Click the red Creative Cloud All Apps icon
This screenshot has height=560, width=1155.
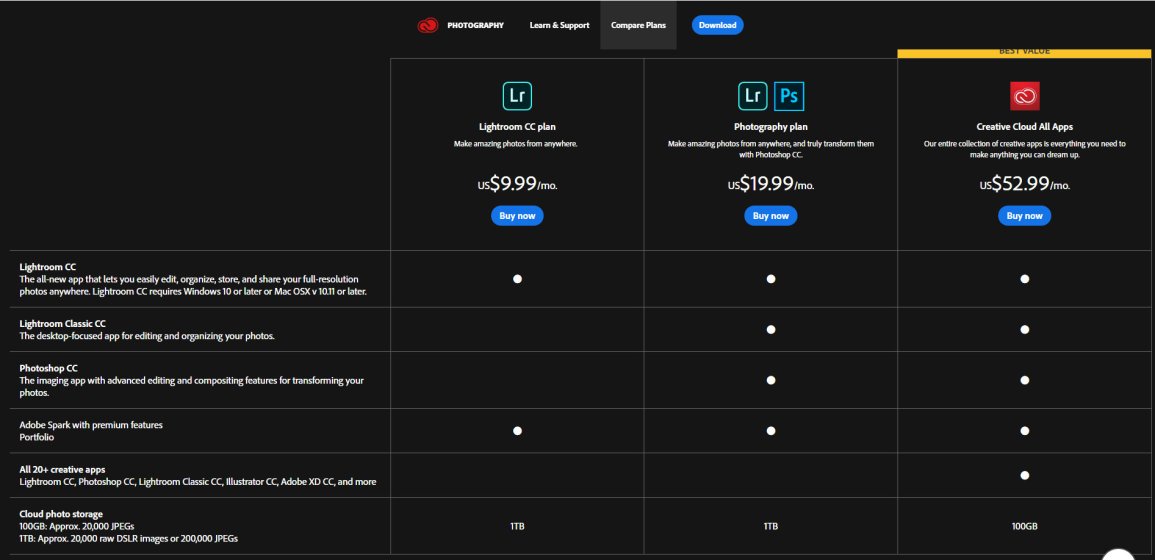1024,96
